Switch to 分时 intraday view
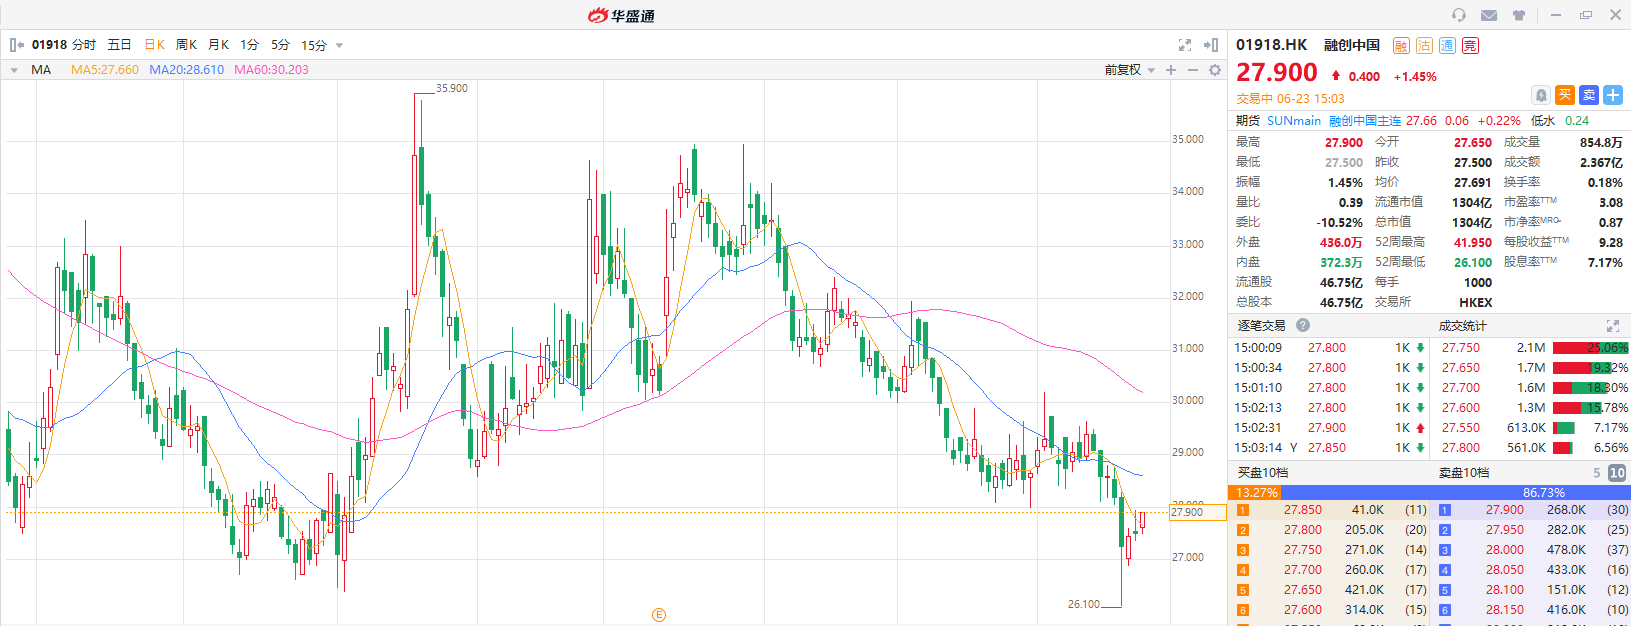The image size is (1631, 626). [84, 45]
